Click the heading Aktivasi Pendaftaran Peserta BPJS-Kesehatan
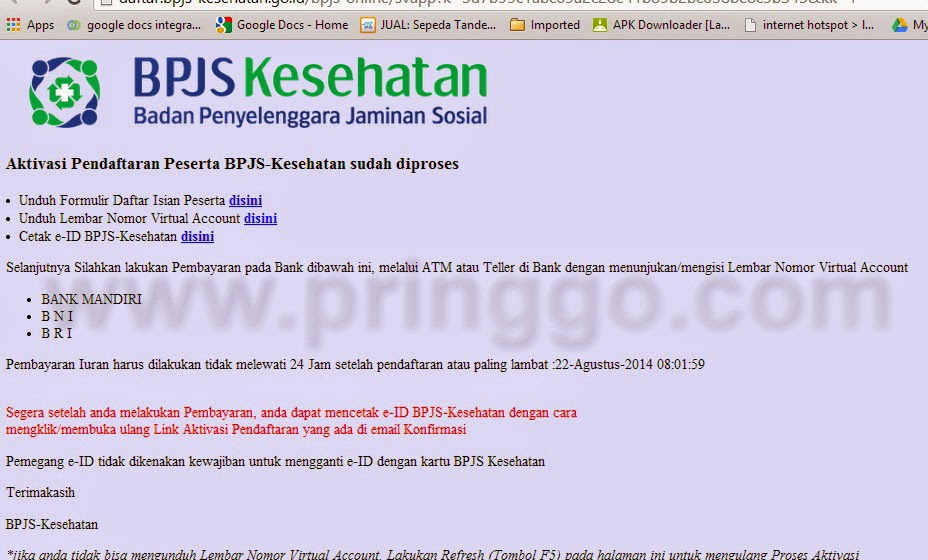The height and width of the screenshot is (560, 928). pos(232,164)
